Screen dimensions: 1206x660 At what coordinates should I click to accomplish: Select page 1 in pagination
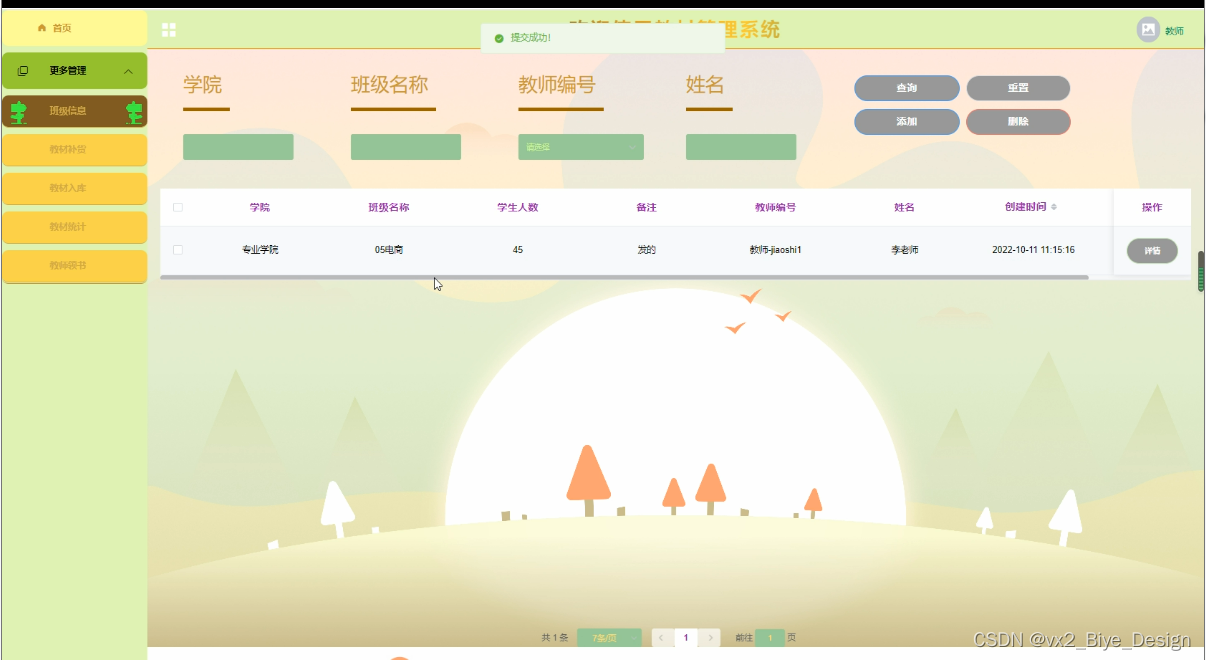(686, 637)
